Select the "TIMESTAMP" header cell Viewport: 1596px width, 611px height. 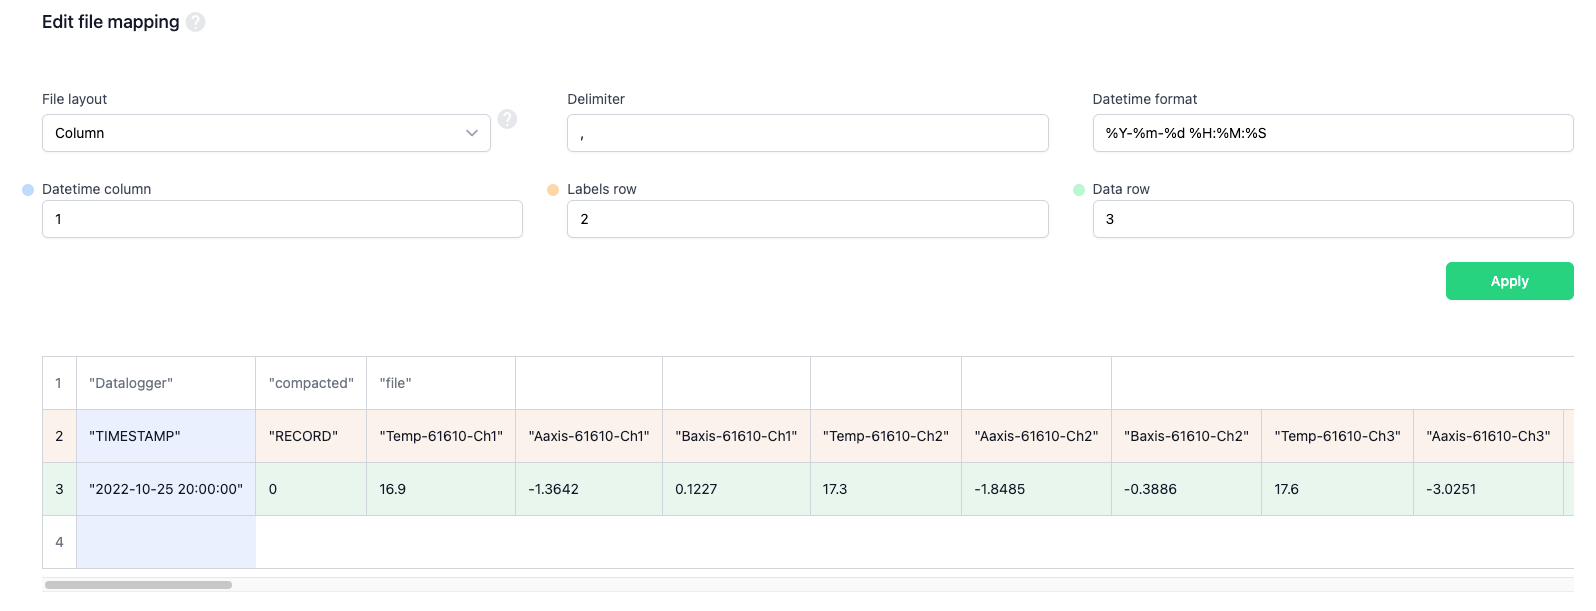coord(166,436)
